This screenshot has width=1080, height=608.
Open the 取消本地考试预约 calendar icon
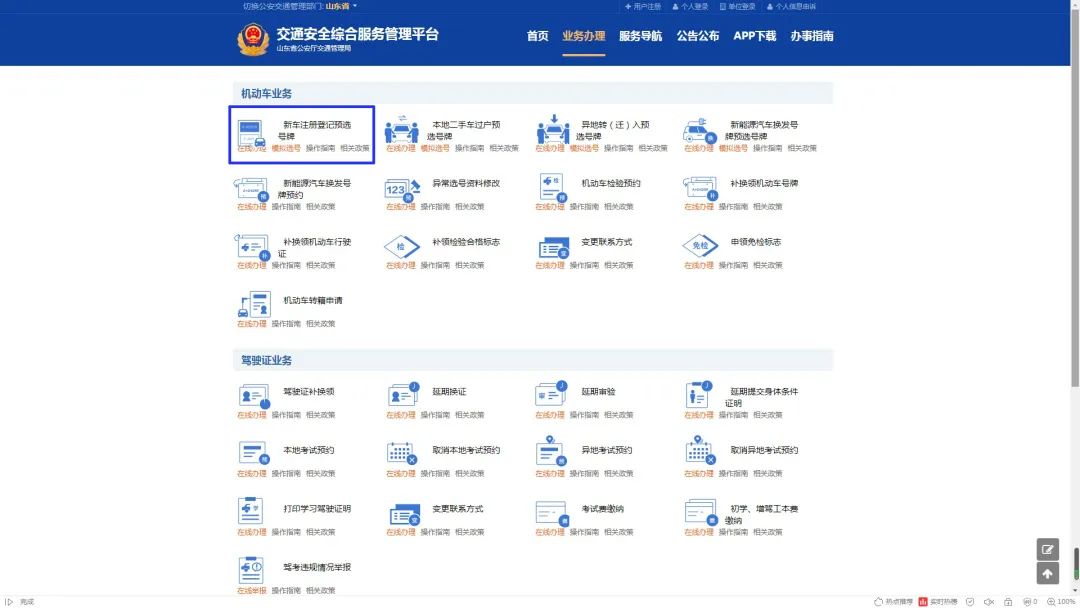pos(402,453)
